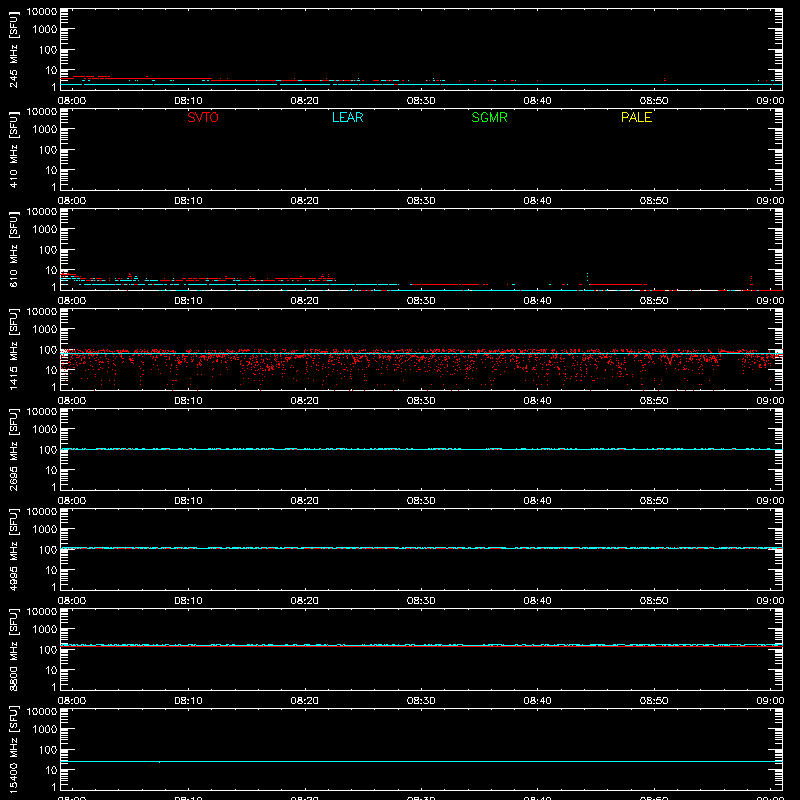Select the 1415 MHz [SFU] axis title
Screen dimensions: 800x800
click(x=13, y=350)
